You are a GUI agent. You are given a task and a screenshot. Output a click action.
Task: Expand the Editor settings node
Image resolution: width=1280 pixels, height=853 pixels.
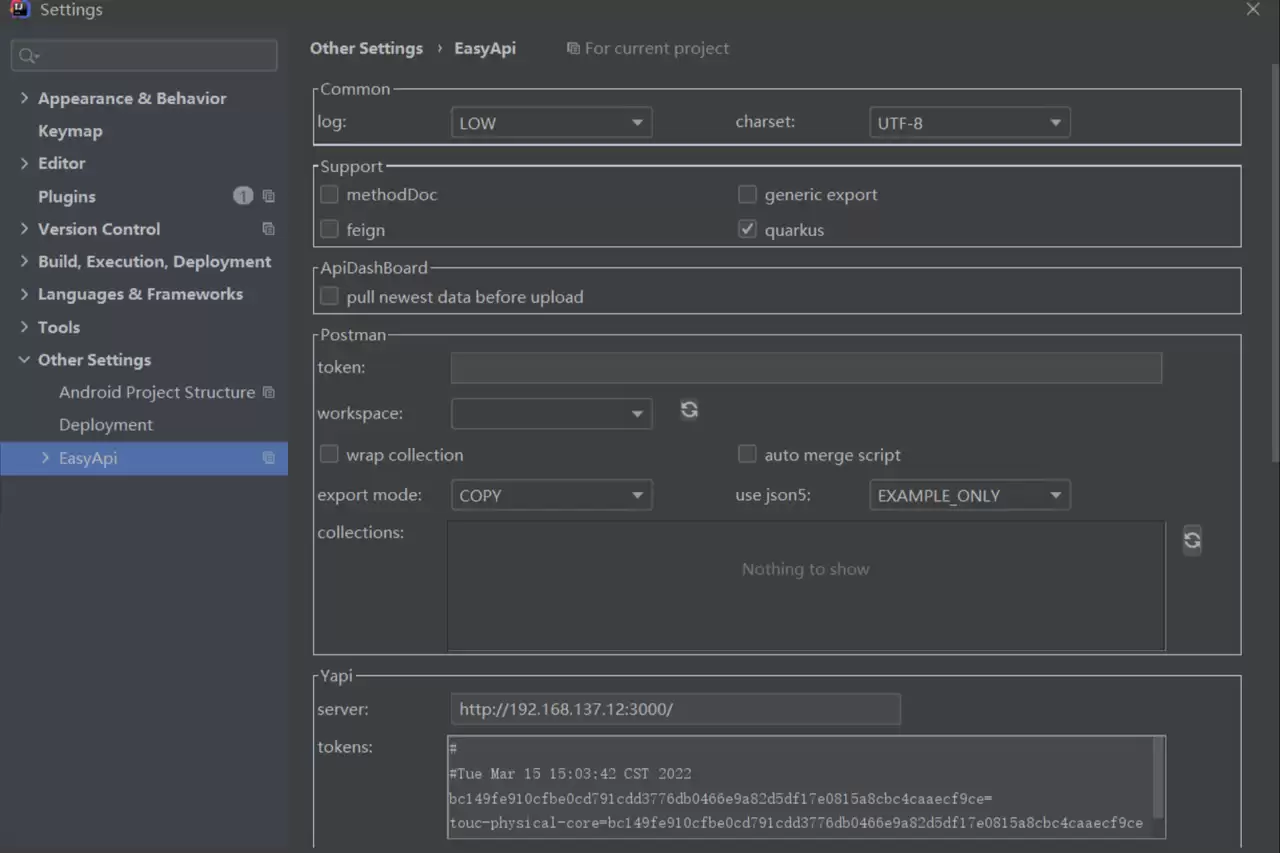click(x=24, y=163)
